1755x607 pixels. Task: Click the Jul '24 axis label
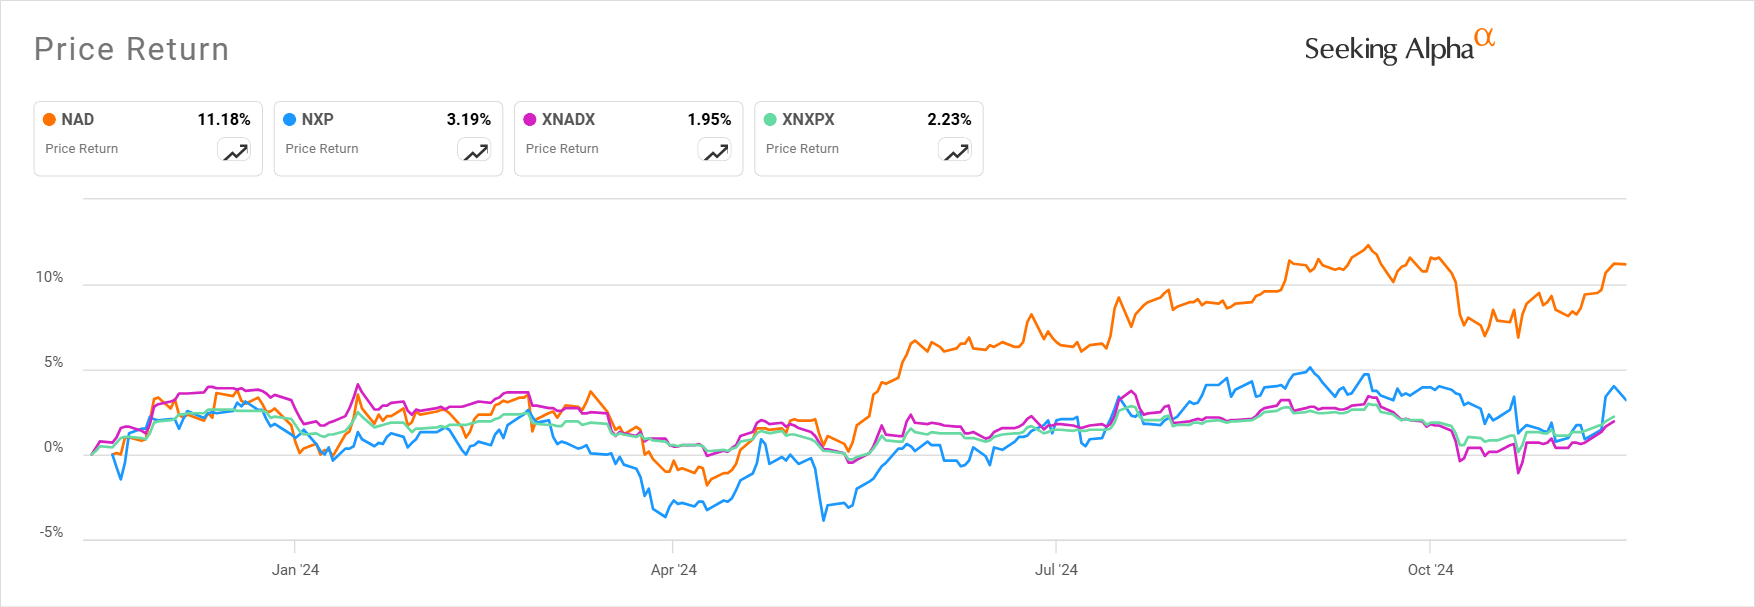click(1056, 570)
